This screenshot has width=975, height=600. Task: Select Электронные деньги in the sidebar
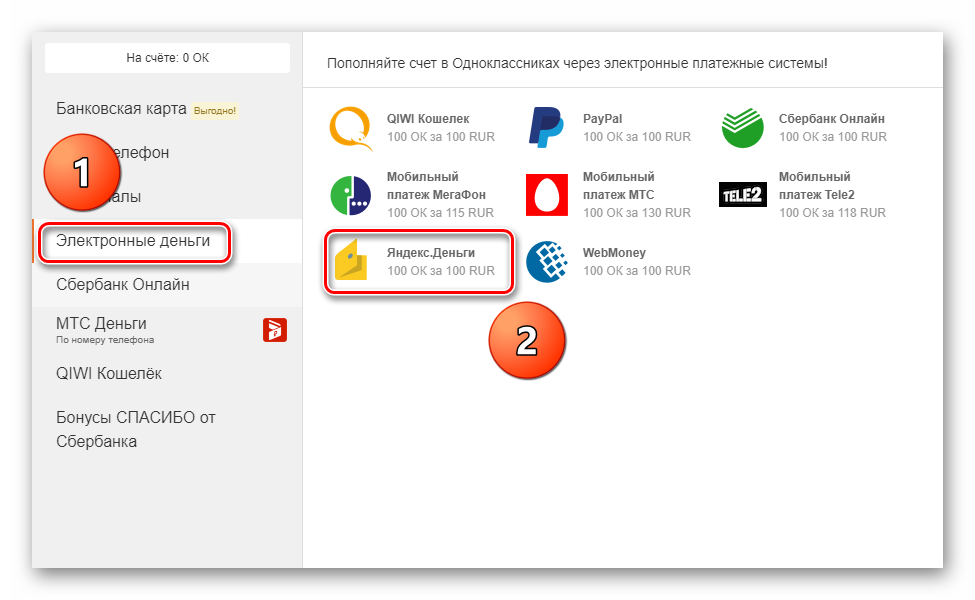[133, 241]
